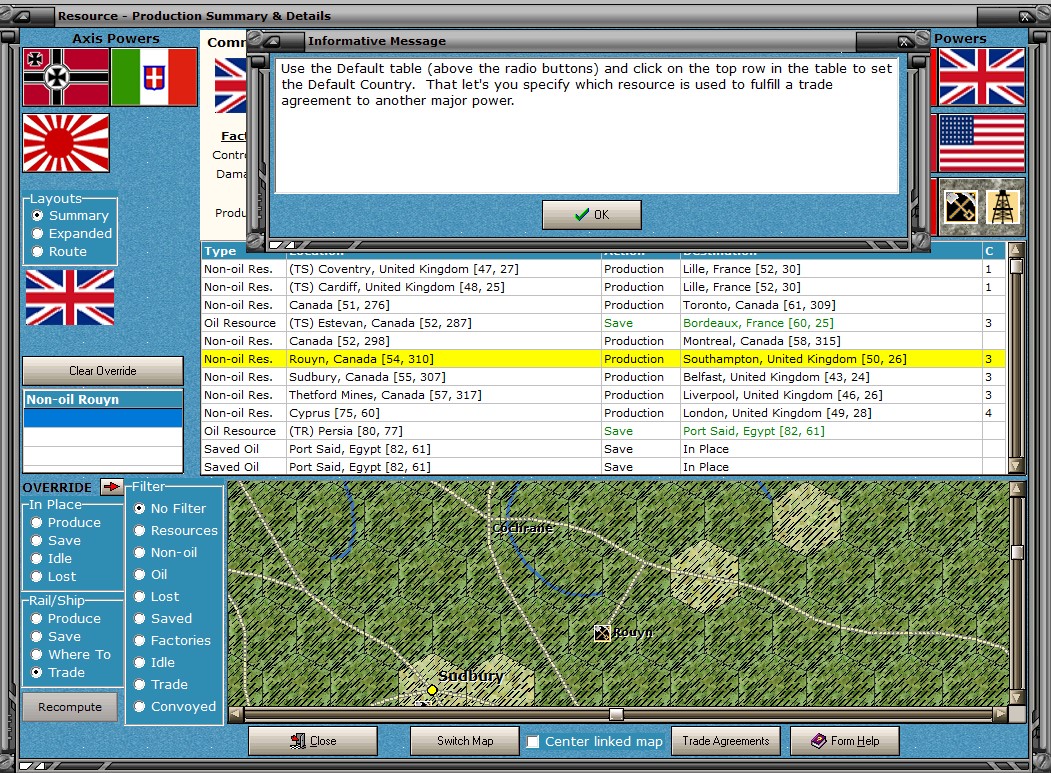Click the resource table scroll up arrow
Image resolution: width=1051 pixels, height=773 pixels.
[x=1016, y=251]
